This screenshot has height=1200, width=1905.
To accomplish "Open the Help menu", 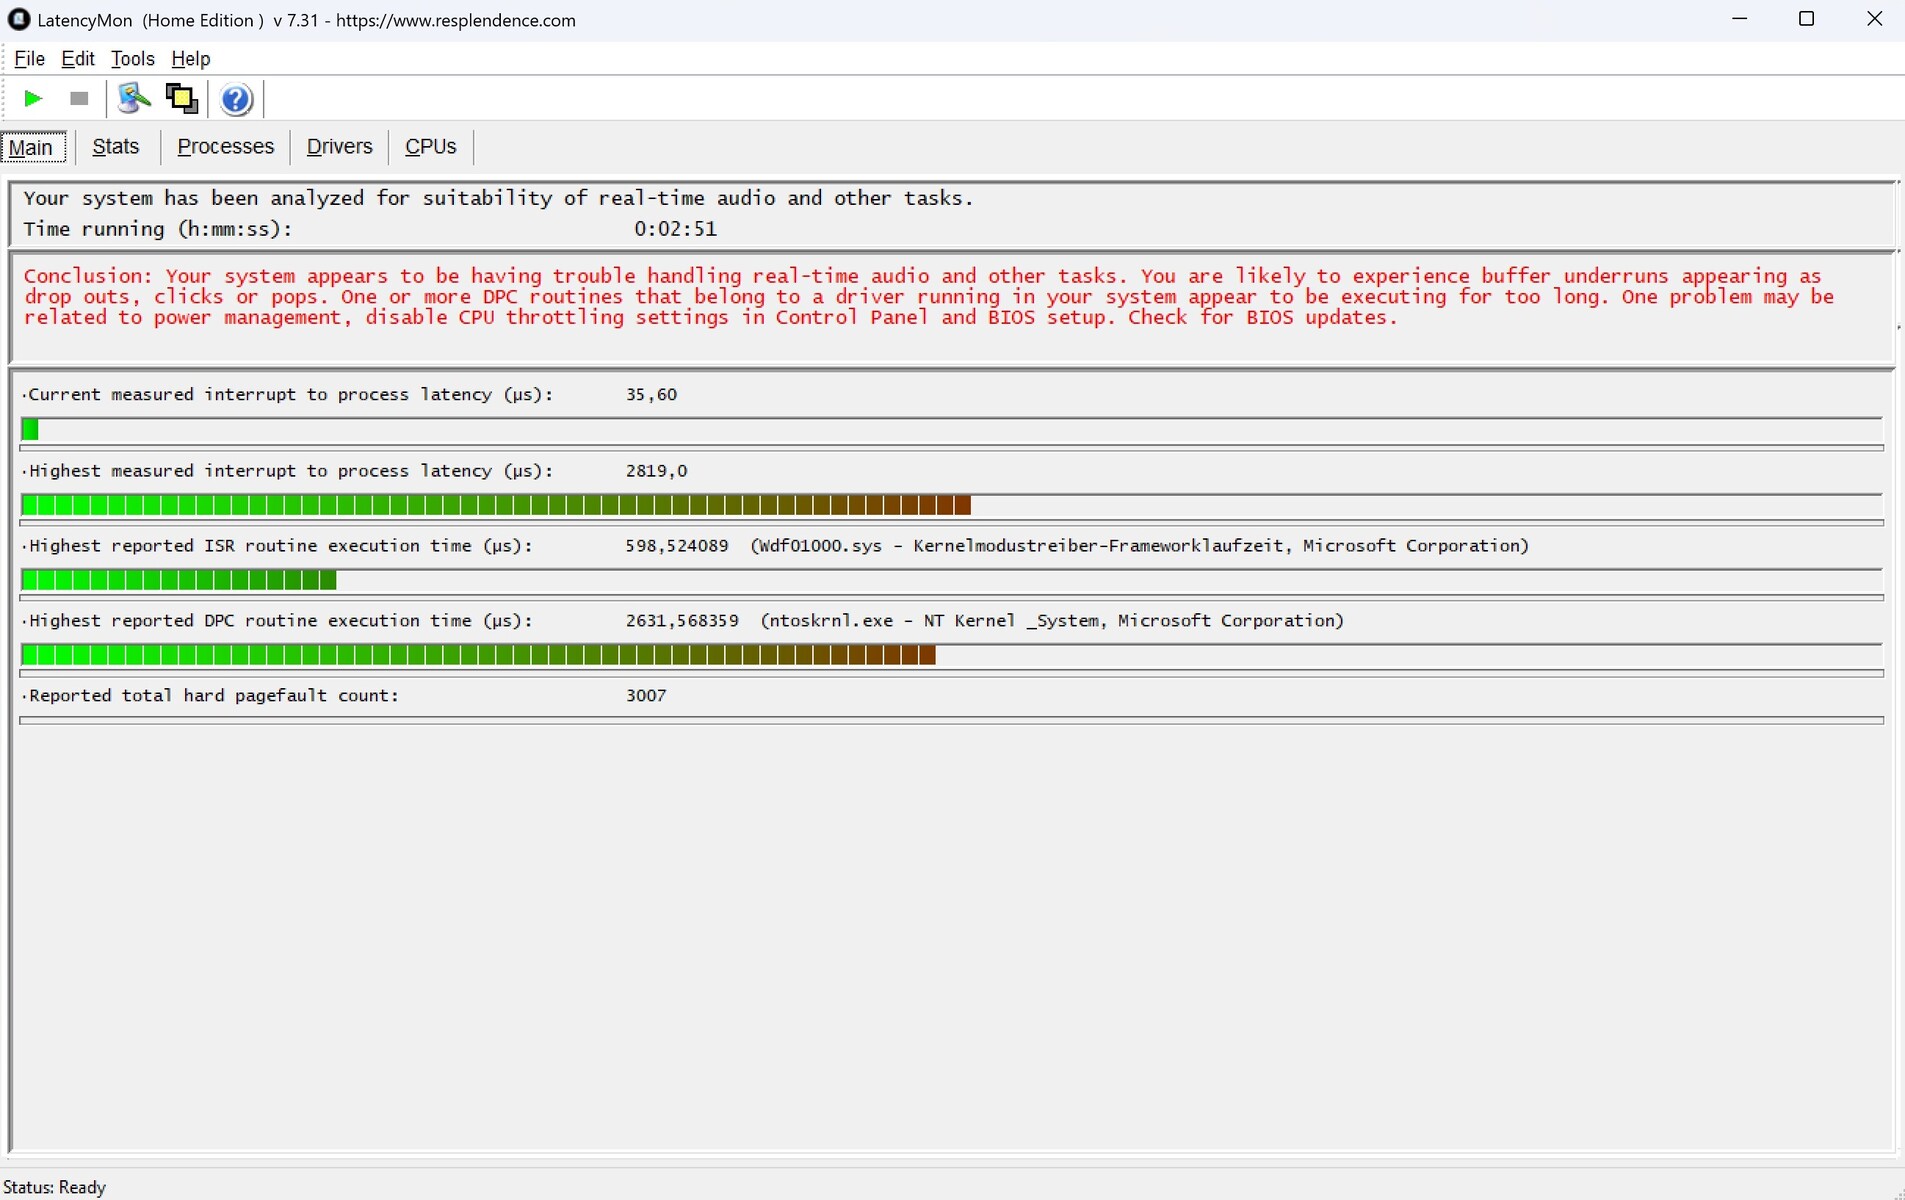I will click(x=190, y=59).
